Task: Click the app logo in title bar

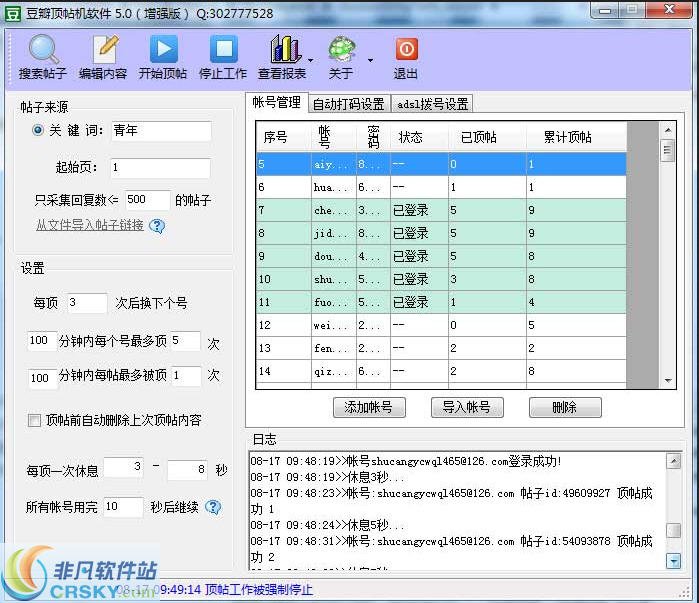Action: coord(13,13)
